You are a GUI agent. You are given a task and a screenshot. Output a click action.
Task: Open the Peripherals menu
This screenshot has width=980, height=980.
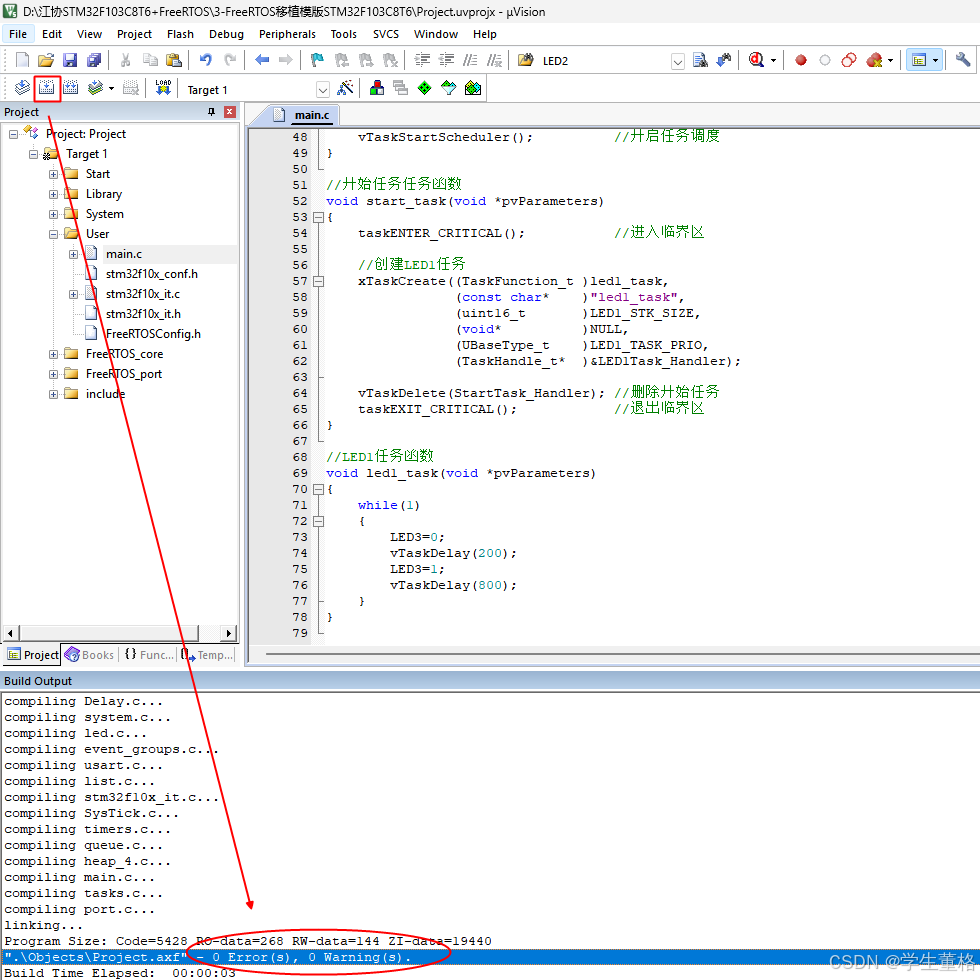[x=288, y=34]
